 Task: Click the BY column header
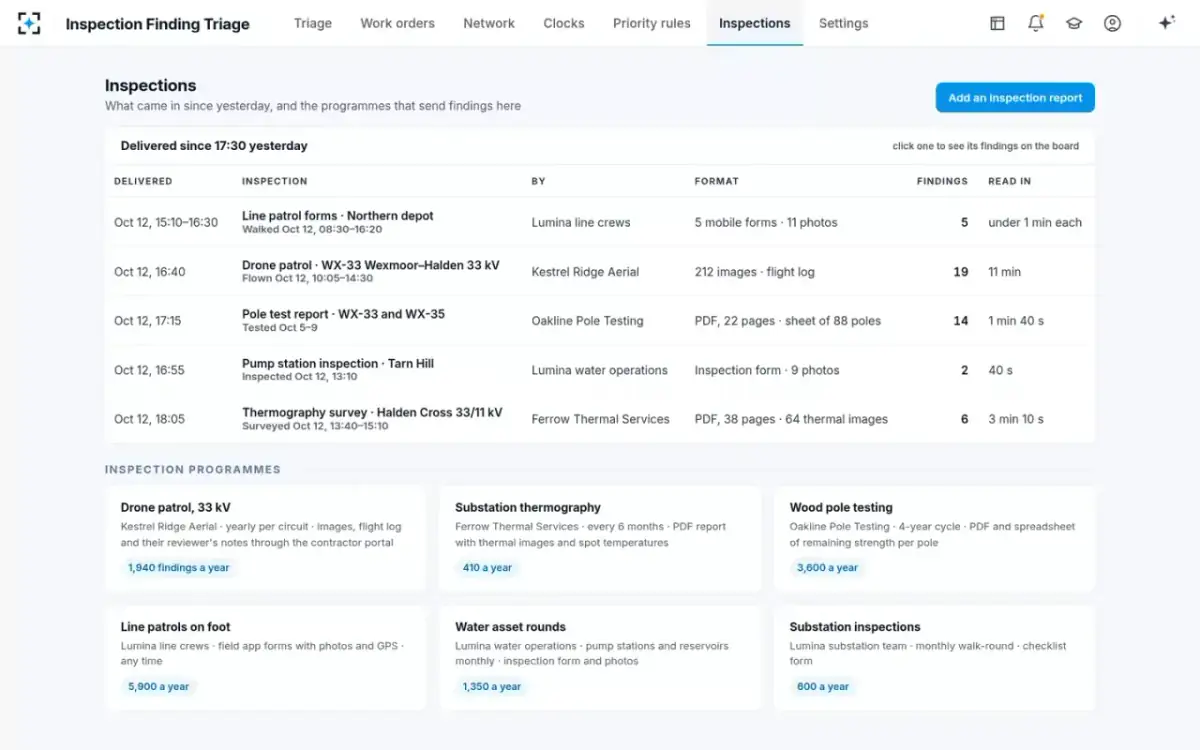point(539,181)
